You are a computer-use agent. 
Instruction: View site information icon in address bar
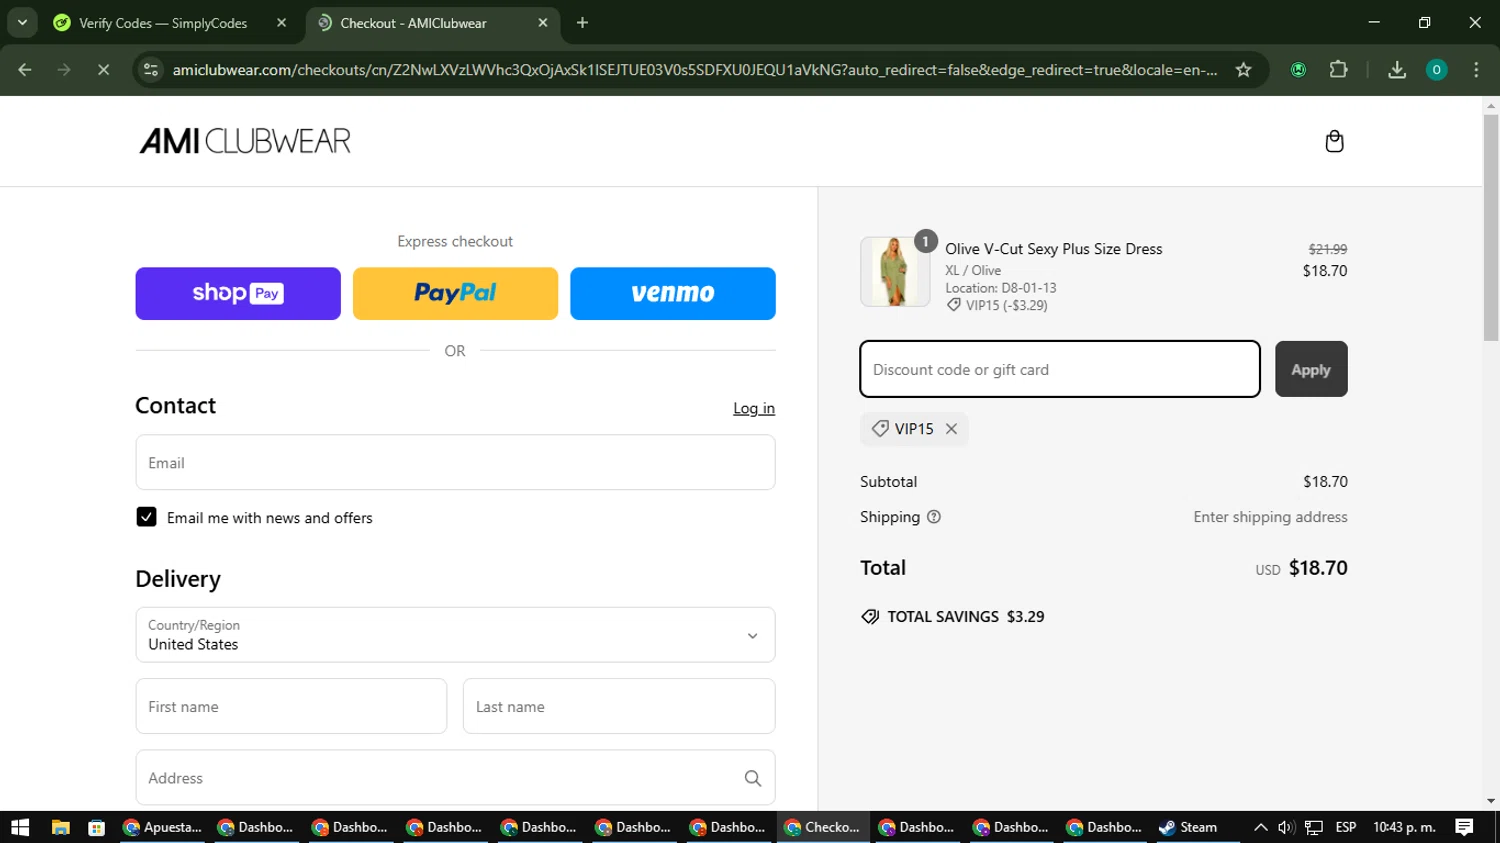tap(151, 70)
